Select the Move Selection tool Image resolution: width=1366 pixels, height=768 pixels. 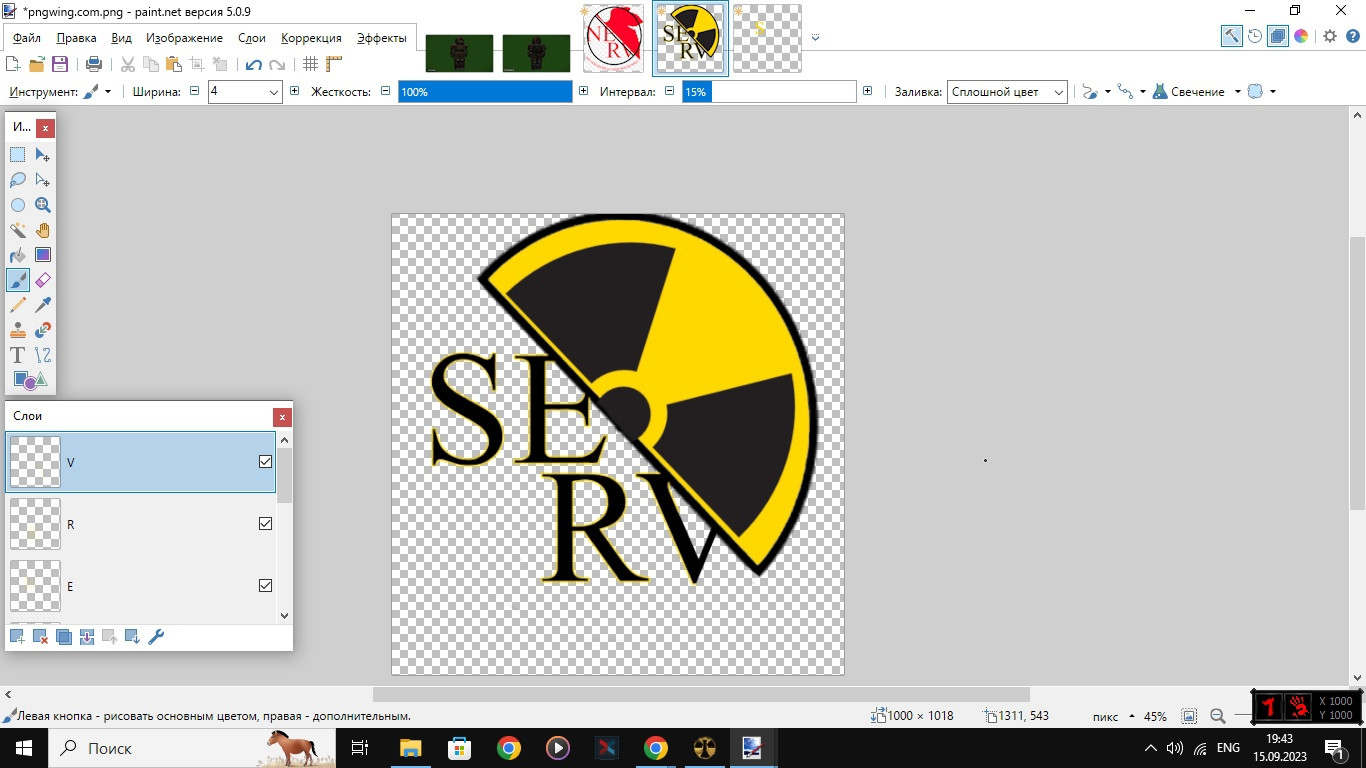[43, 180]
